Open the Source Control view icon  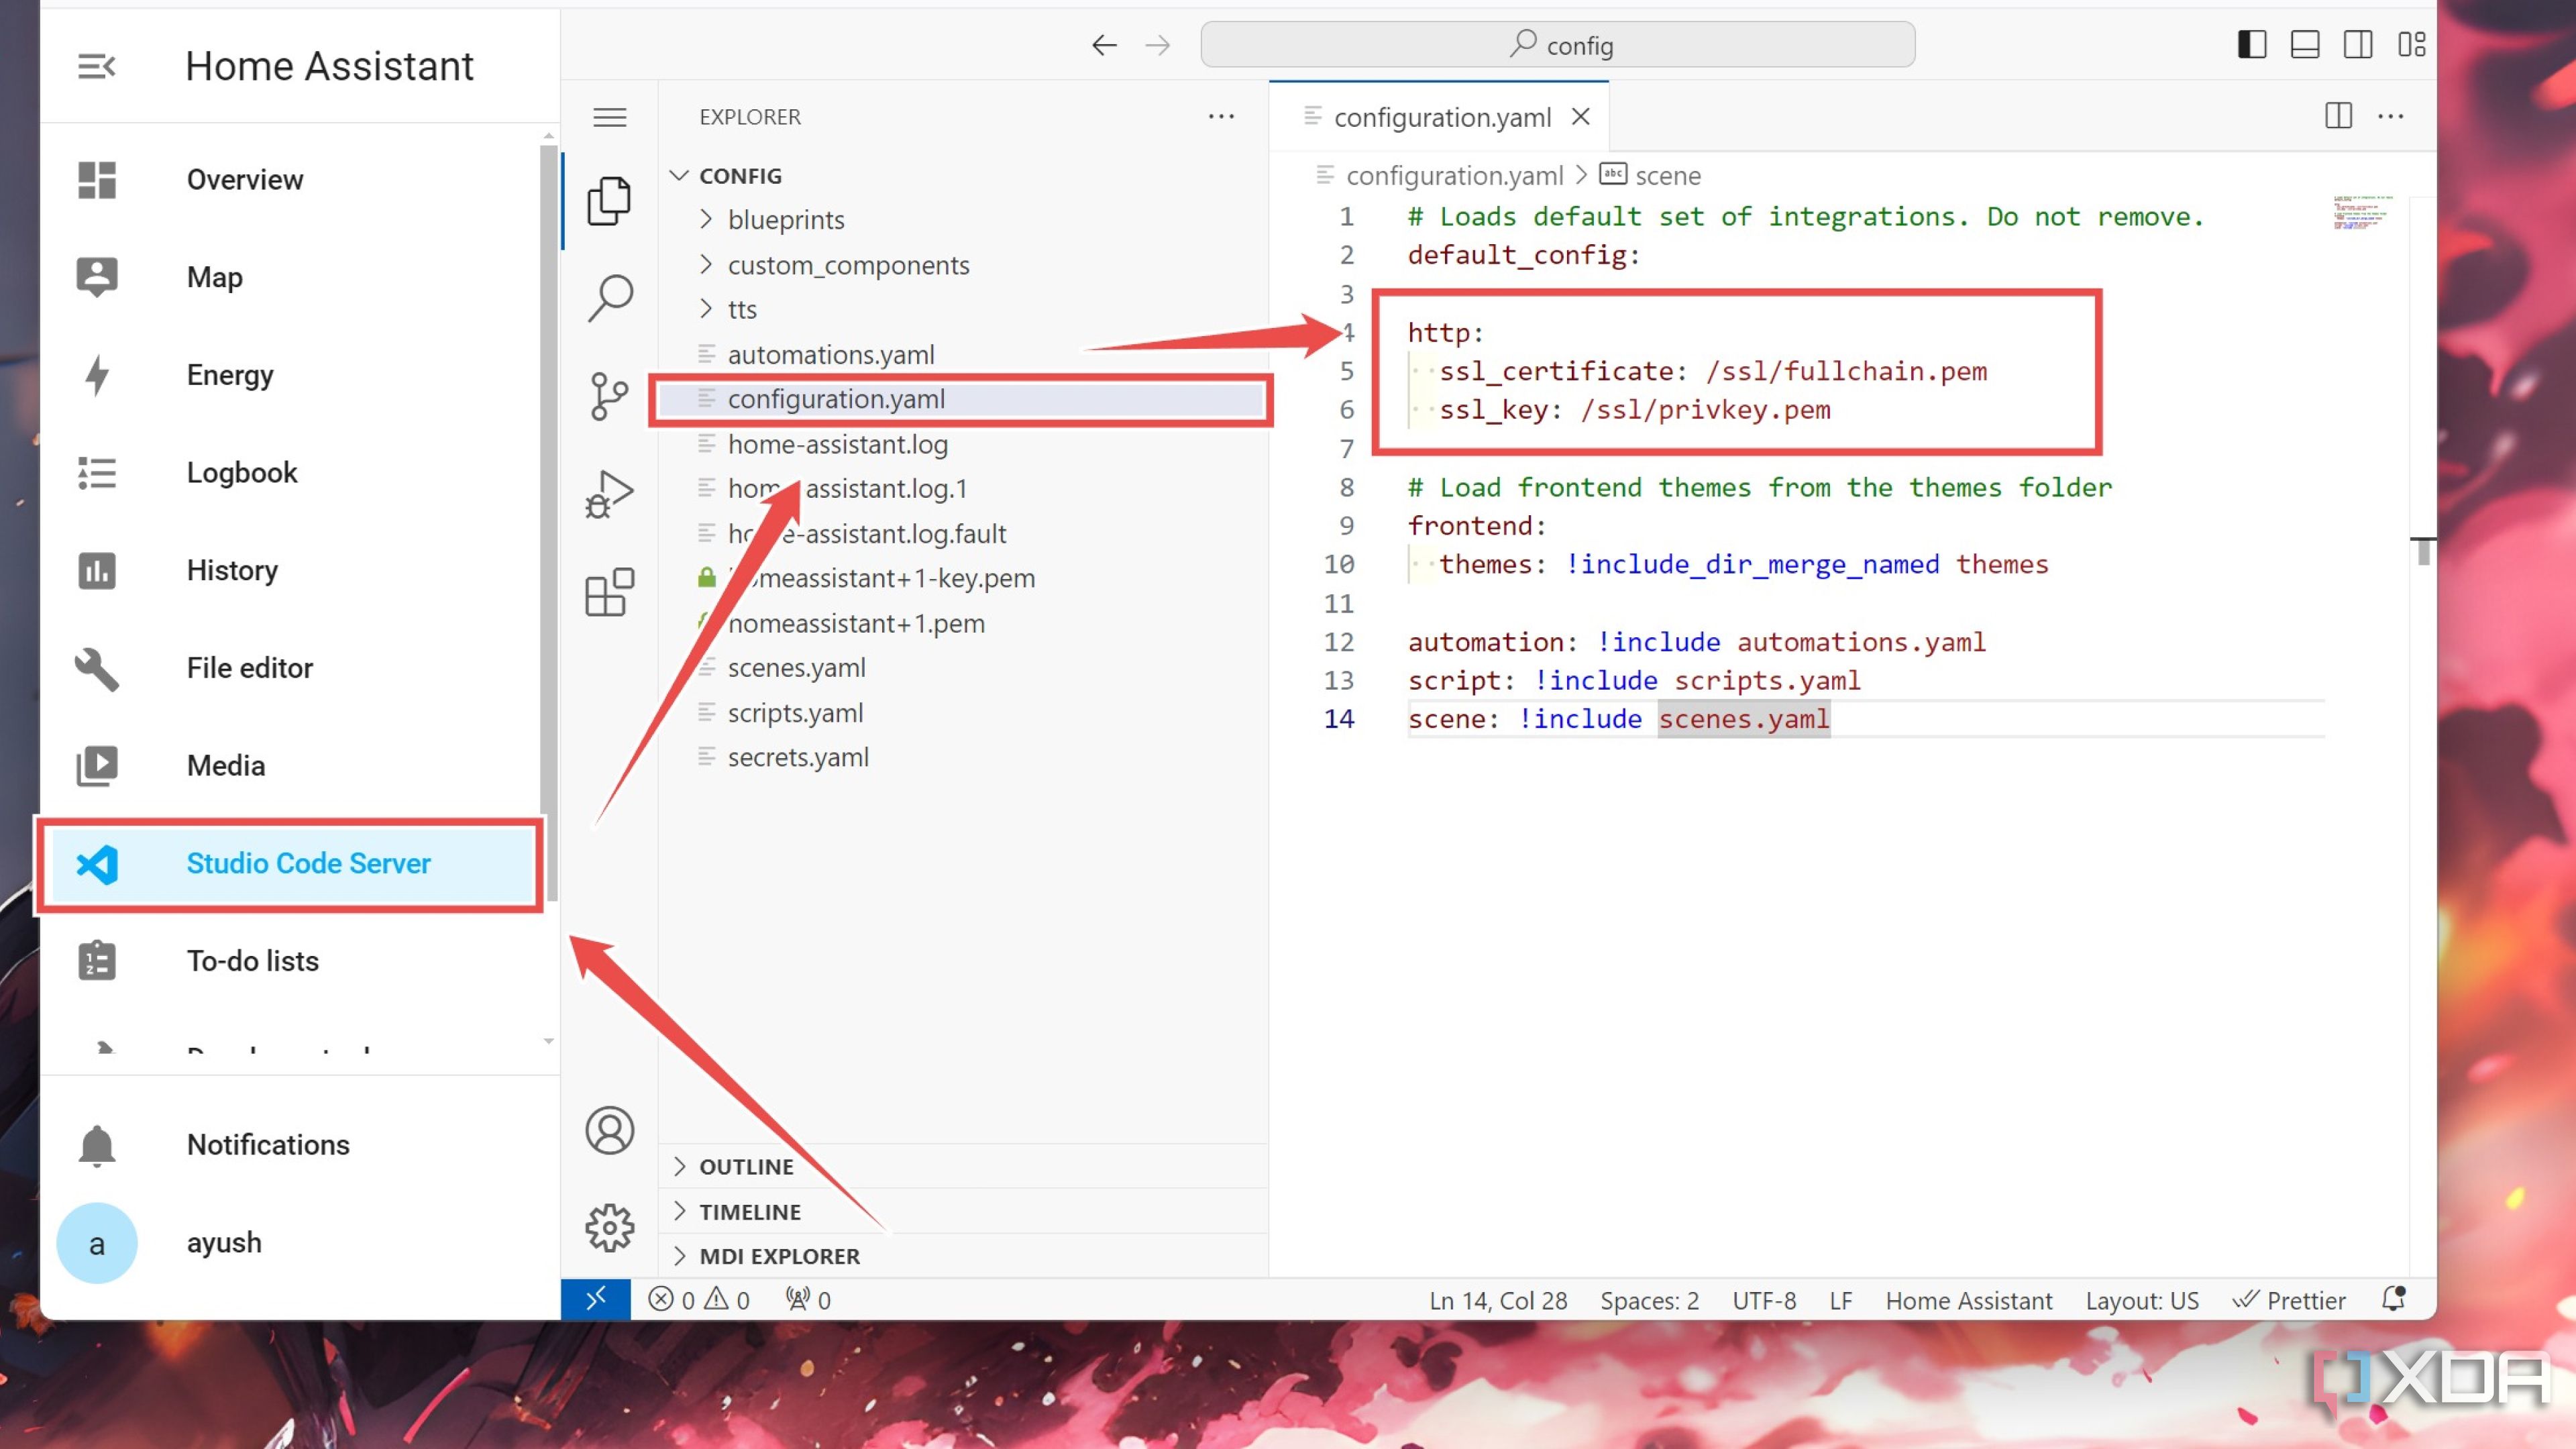[609, 396]
